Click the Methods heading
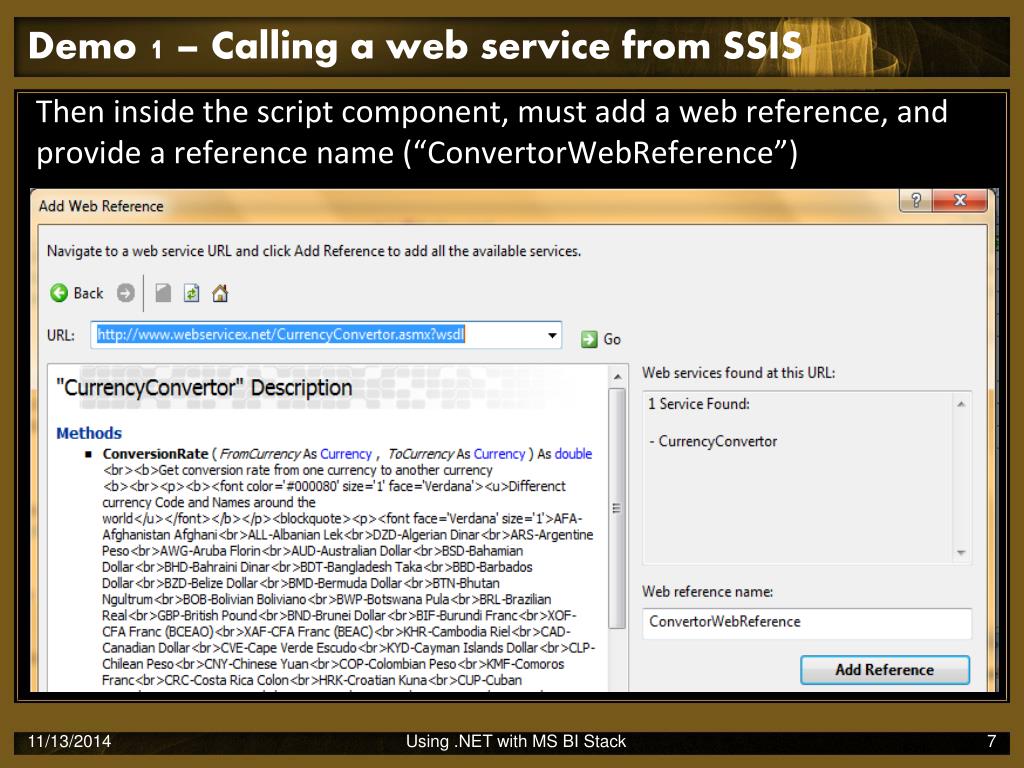Image resolution: width=1024 pixels, height=768 pixels. click(89, 433)
